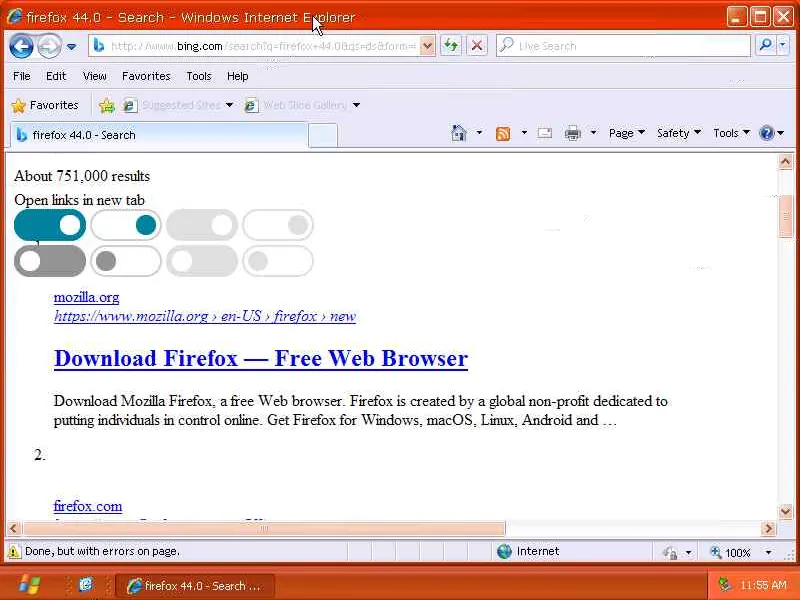Toggle the bottom light gray filled switch
800x600 pixels.
tap(202, 261)
